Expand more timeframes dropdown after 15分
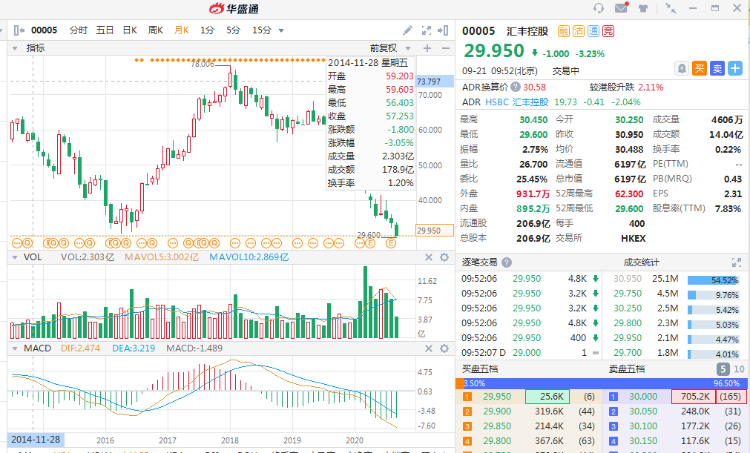Screen dimensions: 750x453 pos(282,30)
